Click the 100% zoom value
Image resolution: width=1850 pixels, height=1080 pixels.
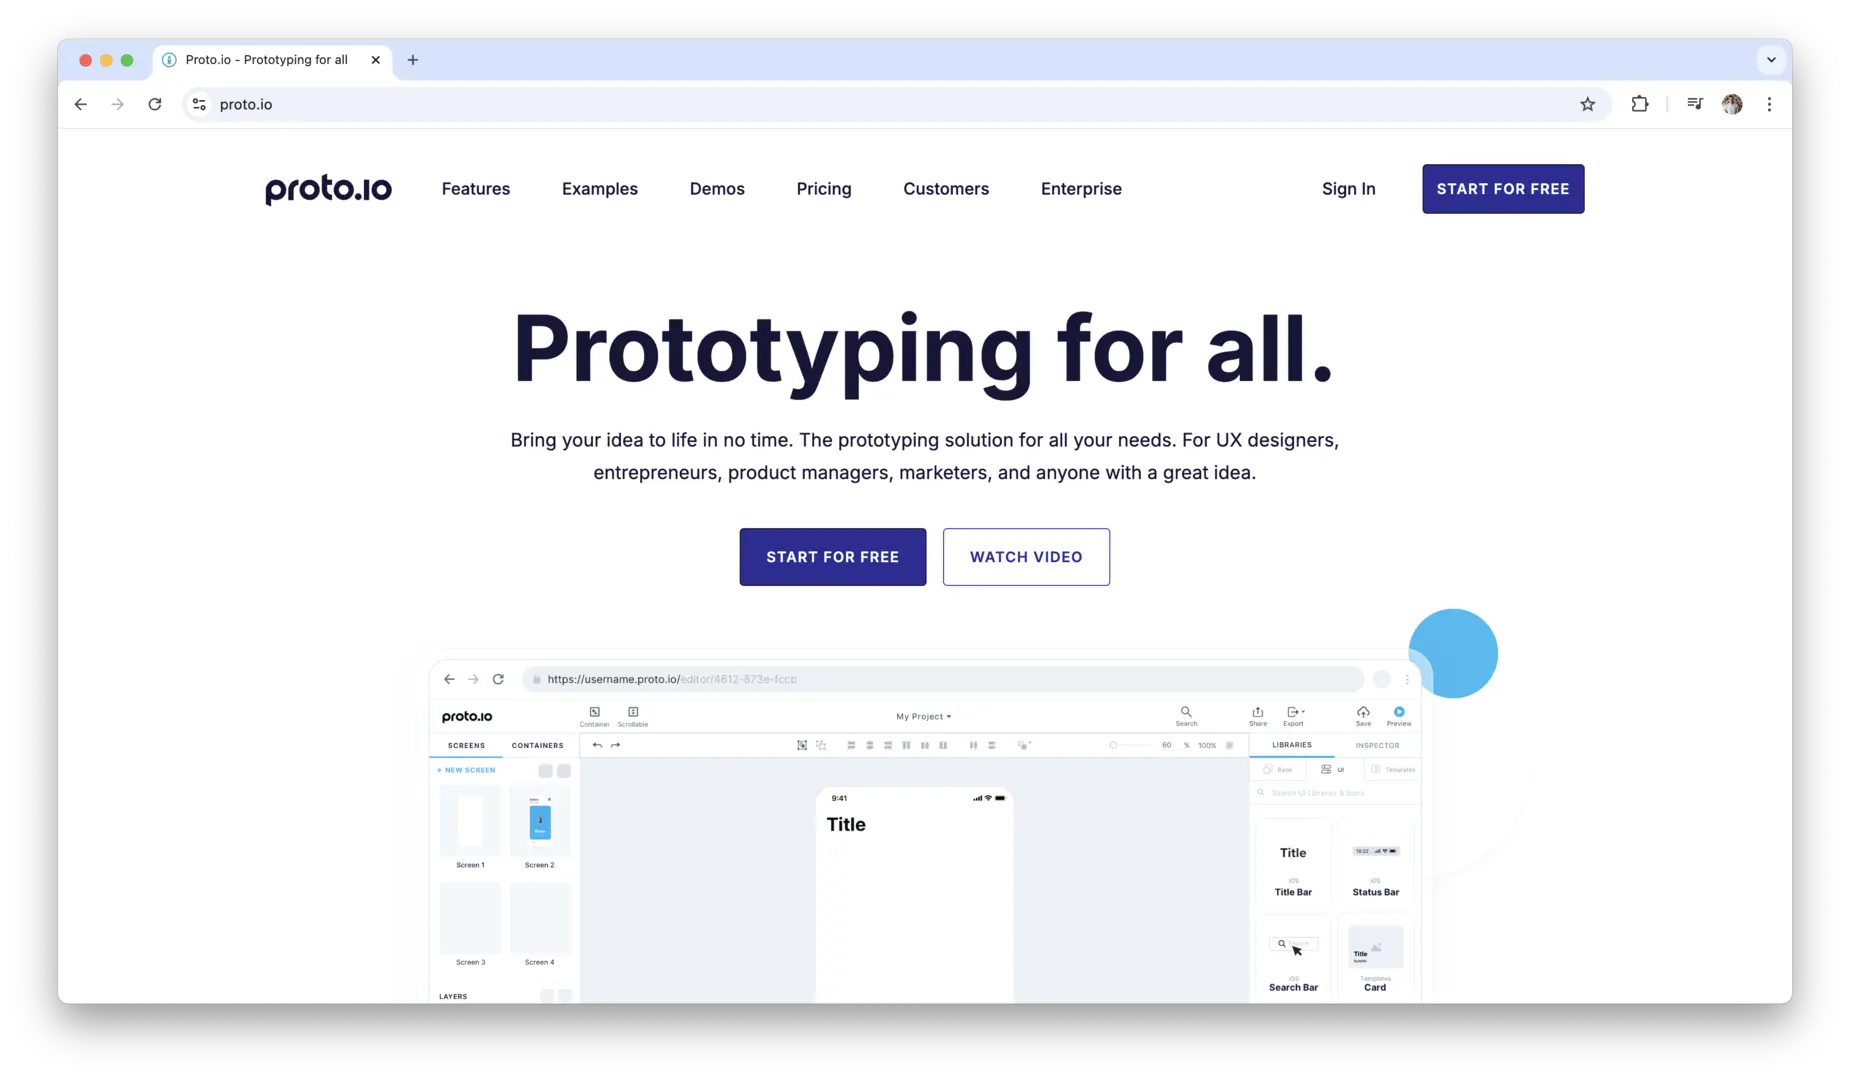1207,745
